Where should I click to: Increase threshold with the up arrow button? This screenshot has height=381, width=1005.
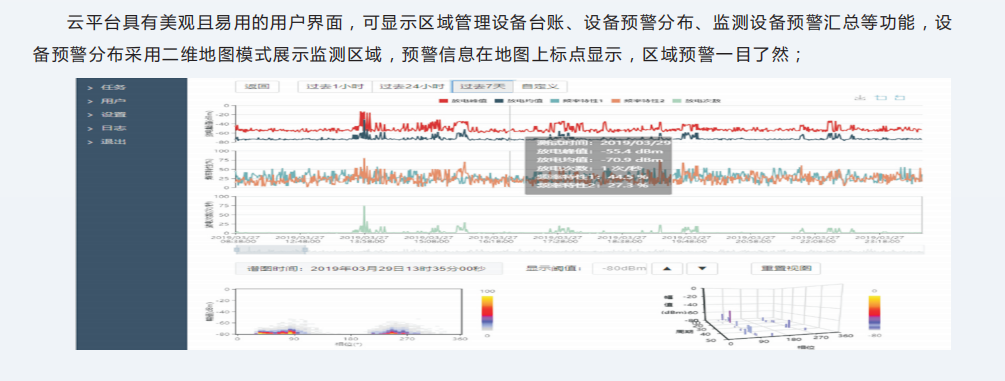pyautogui.click(x=667, y=269)
